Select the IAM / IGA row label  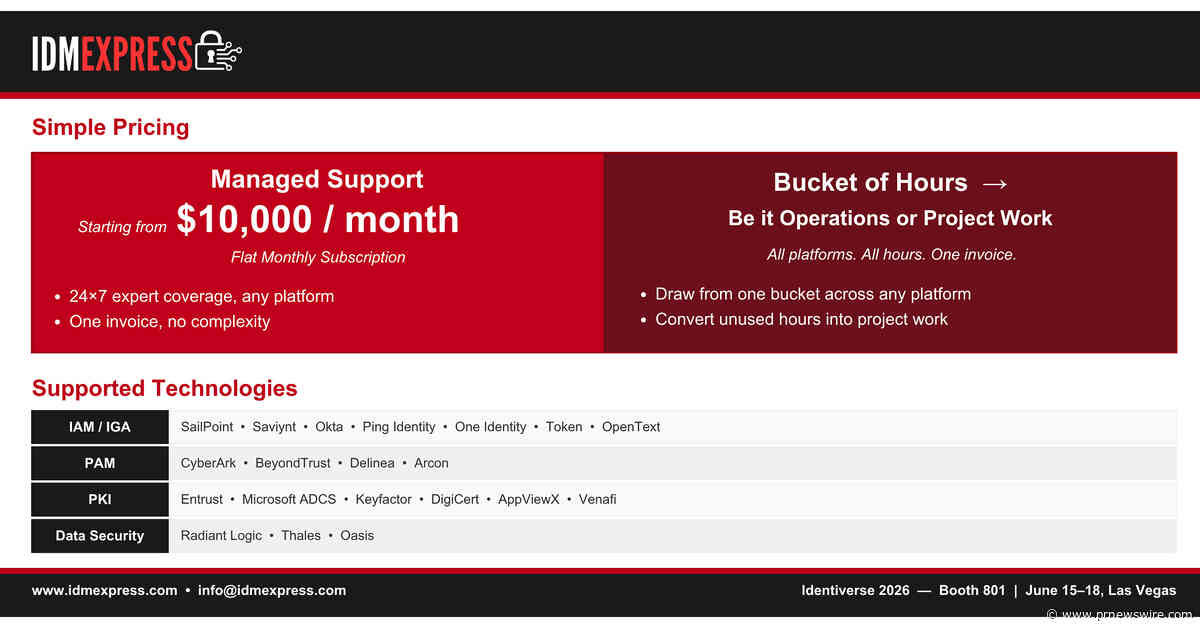[x=99, y=427]
